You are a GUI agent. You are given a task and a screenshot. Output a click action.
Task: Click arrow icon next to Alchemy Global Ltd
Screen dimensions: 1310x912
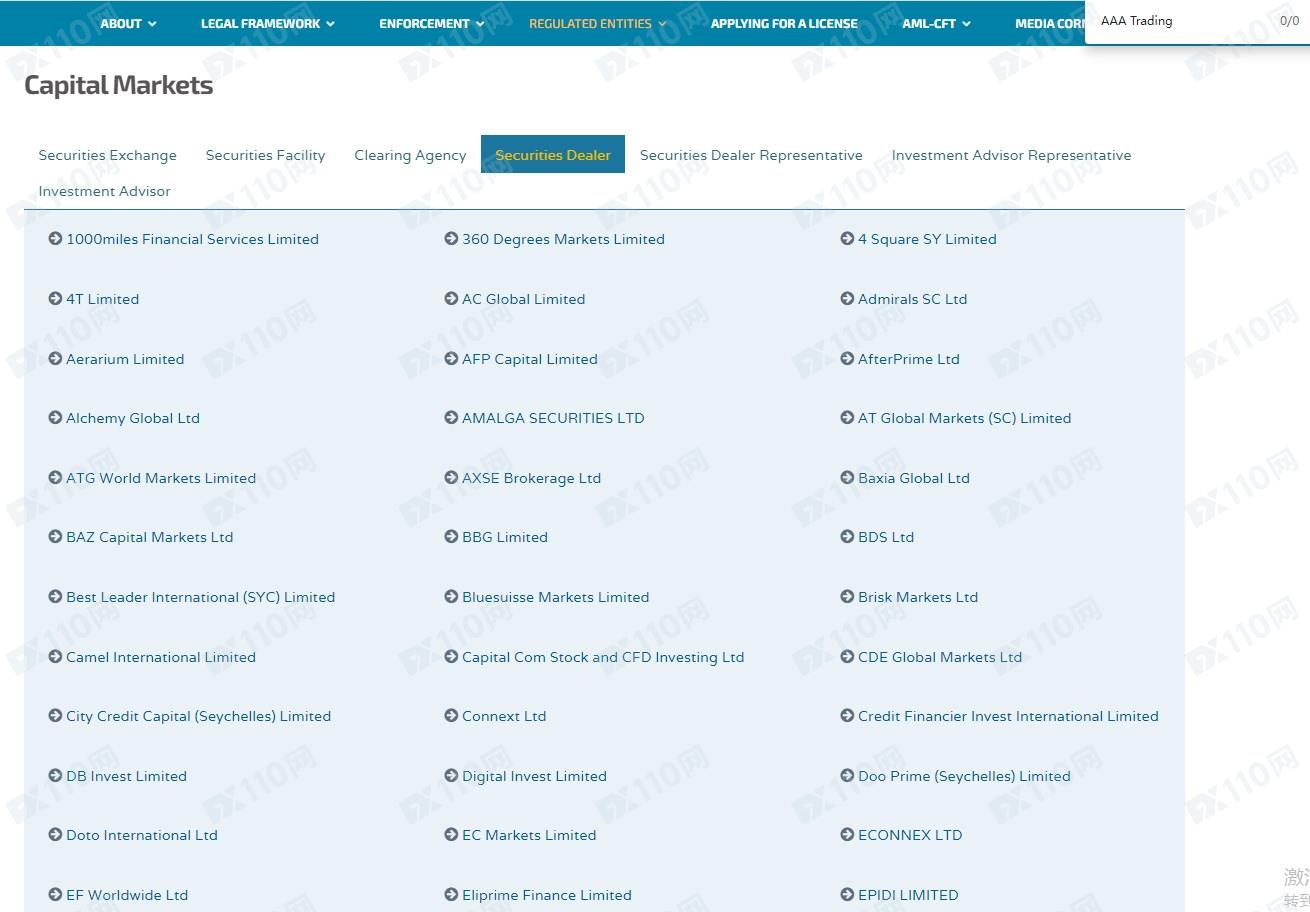[x=55, y=418]
